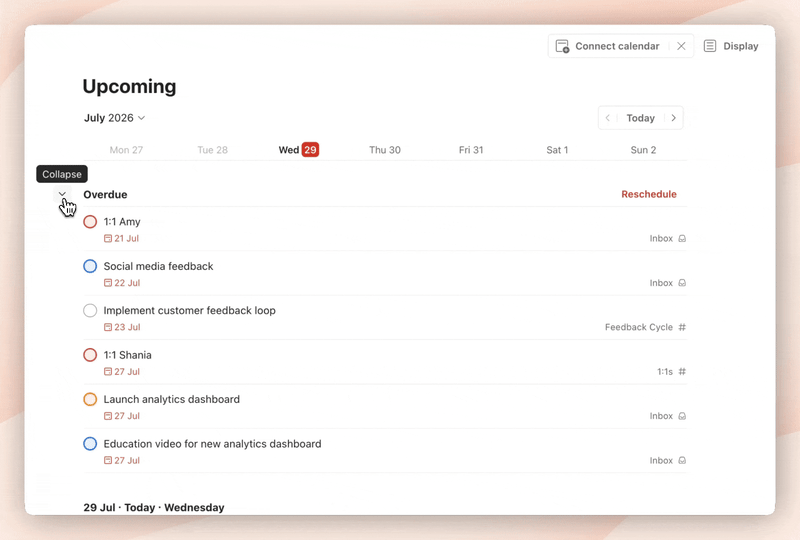
Task: Complete the 1:1 Amy task
Action: point(90,222)
